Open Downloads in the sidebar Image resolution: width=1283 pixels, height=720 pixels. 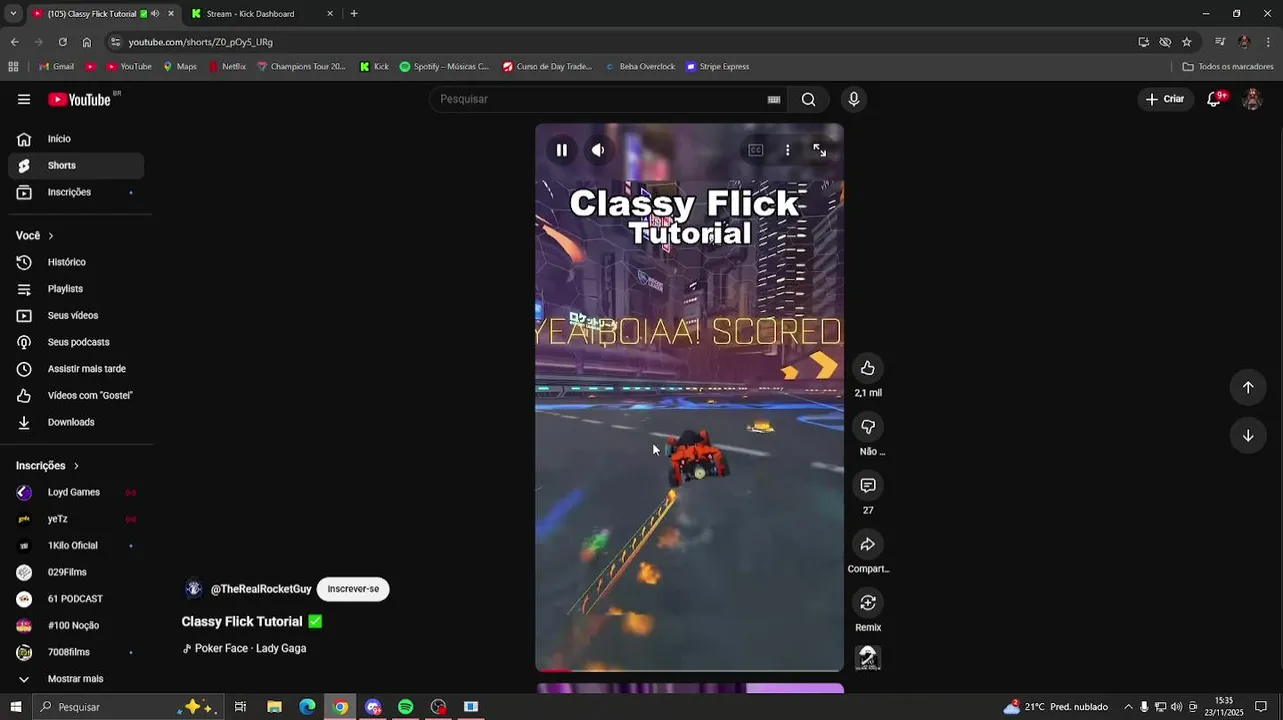[x=76, y=422]
